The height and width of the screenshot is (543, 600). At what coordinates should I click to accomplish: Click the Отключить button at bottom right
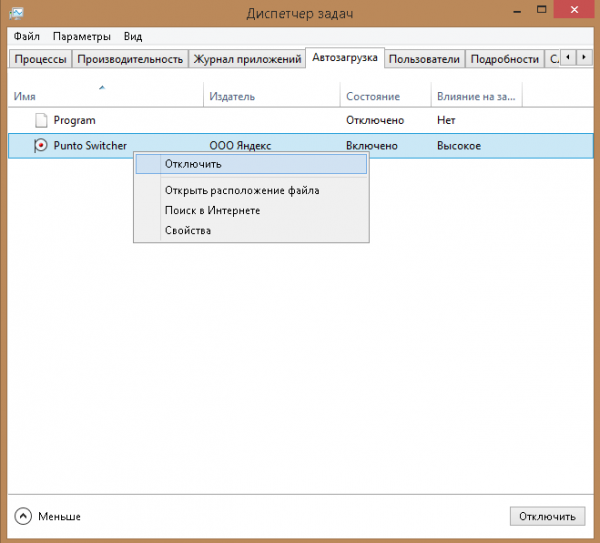[x=547, y=516]
